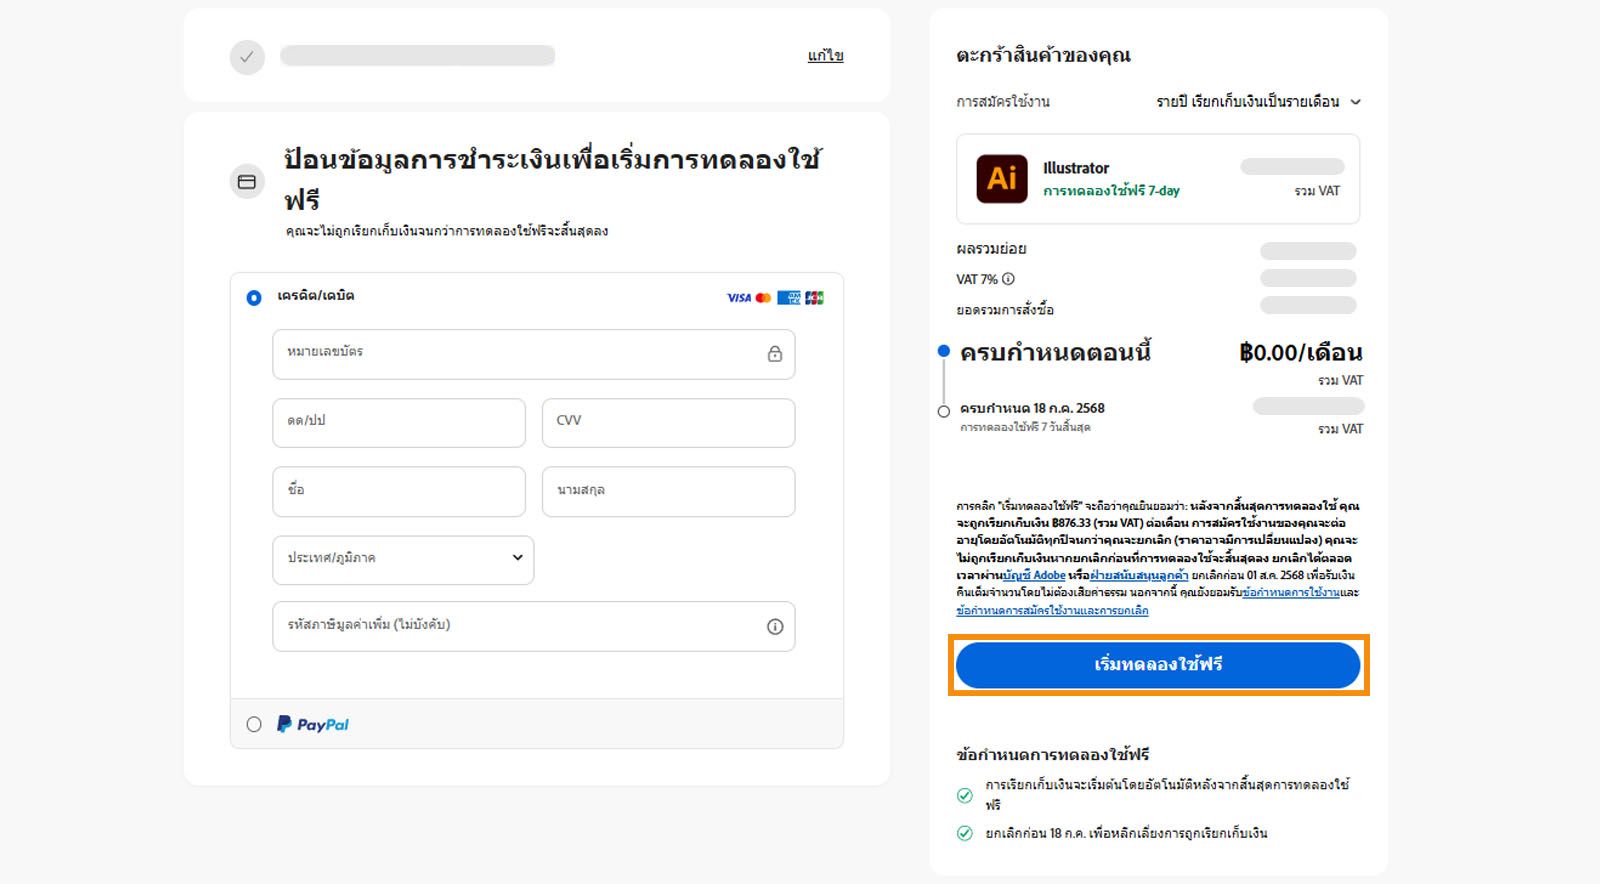Open the บัญชี Adobe account link
Screen dimensions: 1600x884
click(x=1035, y=576)
